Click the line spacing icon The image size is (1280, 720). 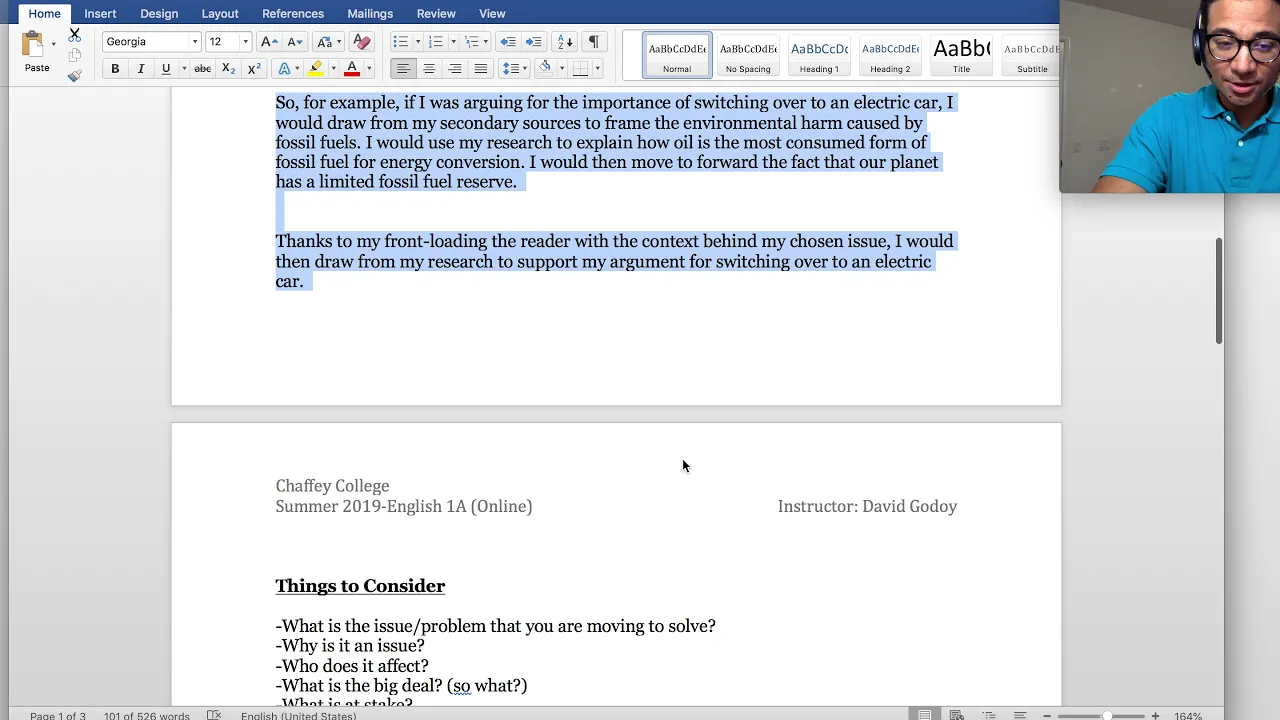tap(510, 69)
